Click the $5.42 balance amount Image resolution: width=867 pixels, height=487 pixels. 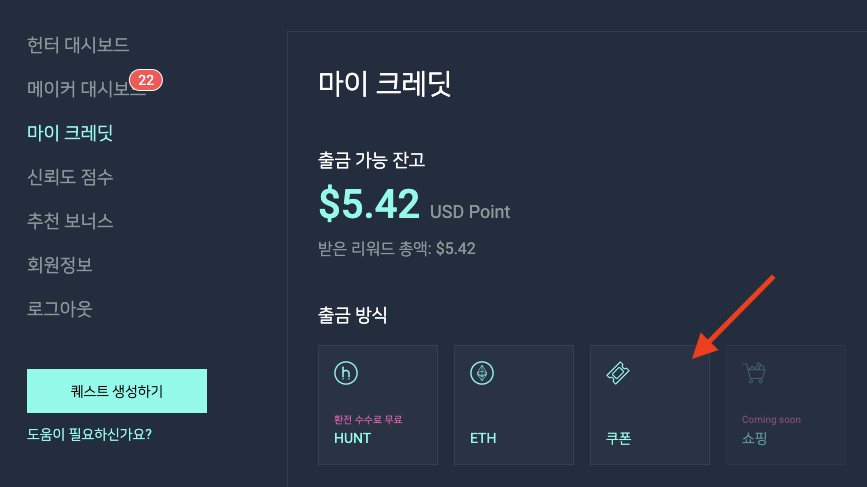coord(369,204)
